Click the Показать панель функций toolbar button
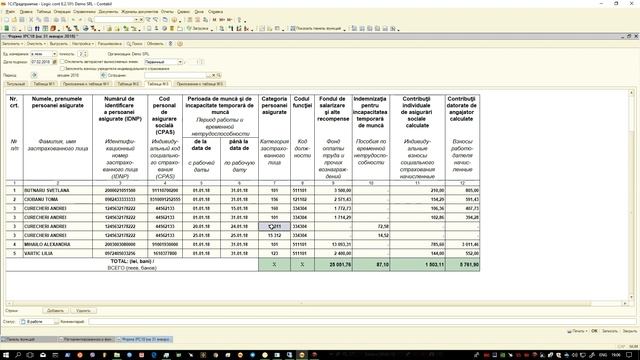The height and width of the screenshot is (360, 640). pyautogui.click(x=316, y=29)
